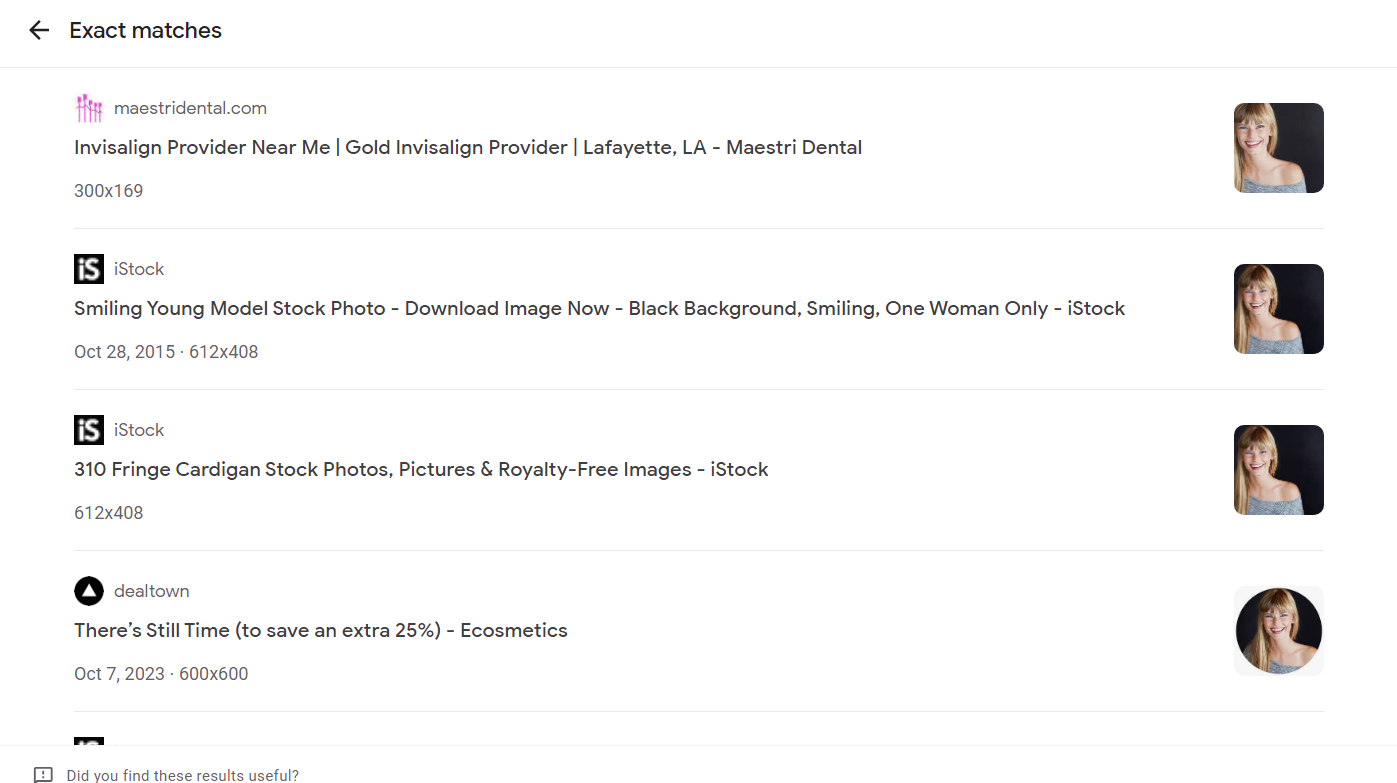The image size is (1397, 783).
Task: Open the thumbnail for the Fringe Cardigan result
Action: [x=1279, y=470]
